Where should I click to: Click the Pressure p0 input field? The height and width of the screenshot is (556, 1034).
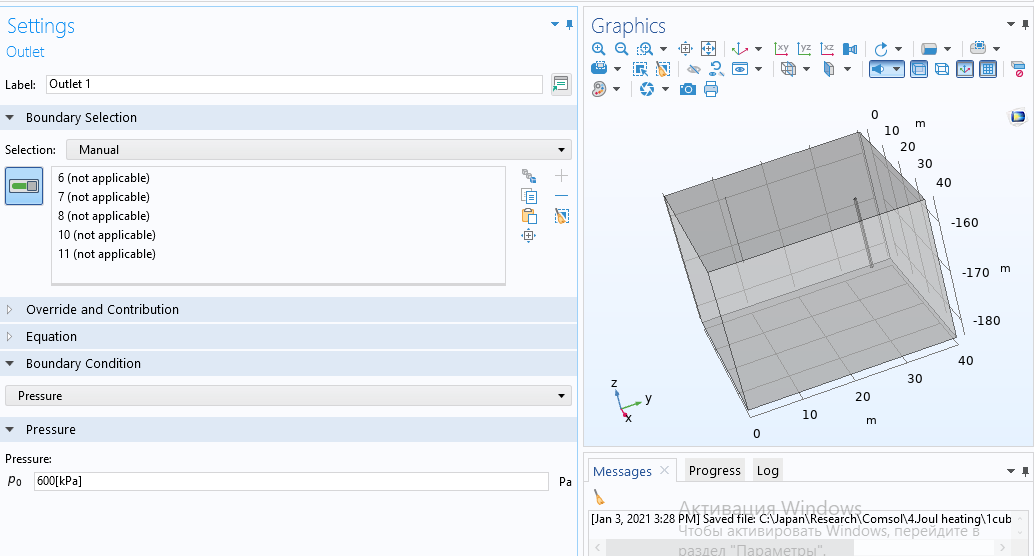click(x=290, y=482)
